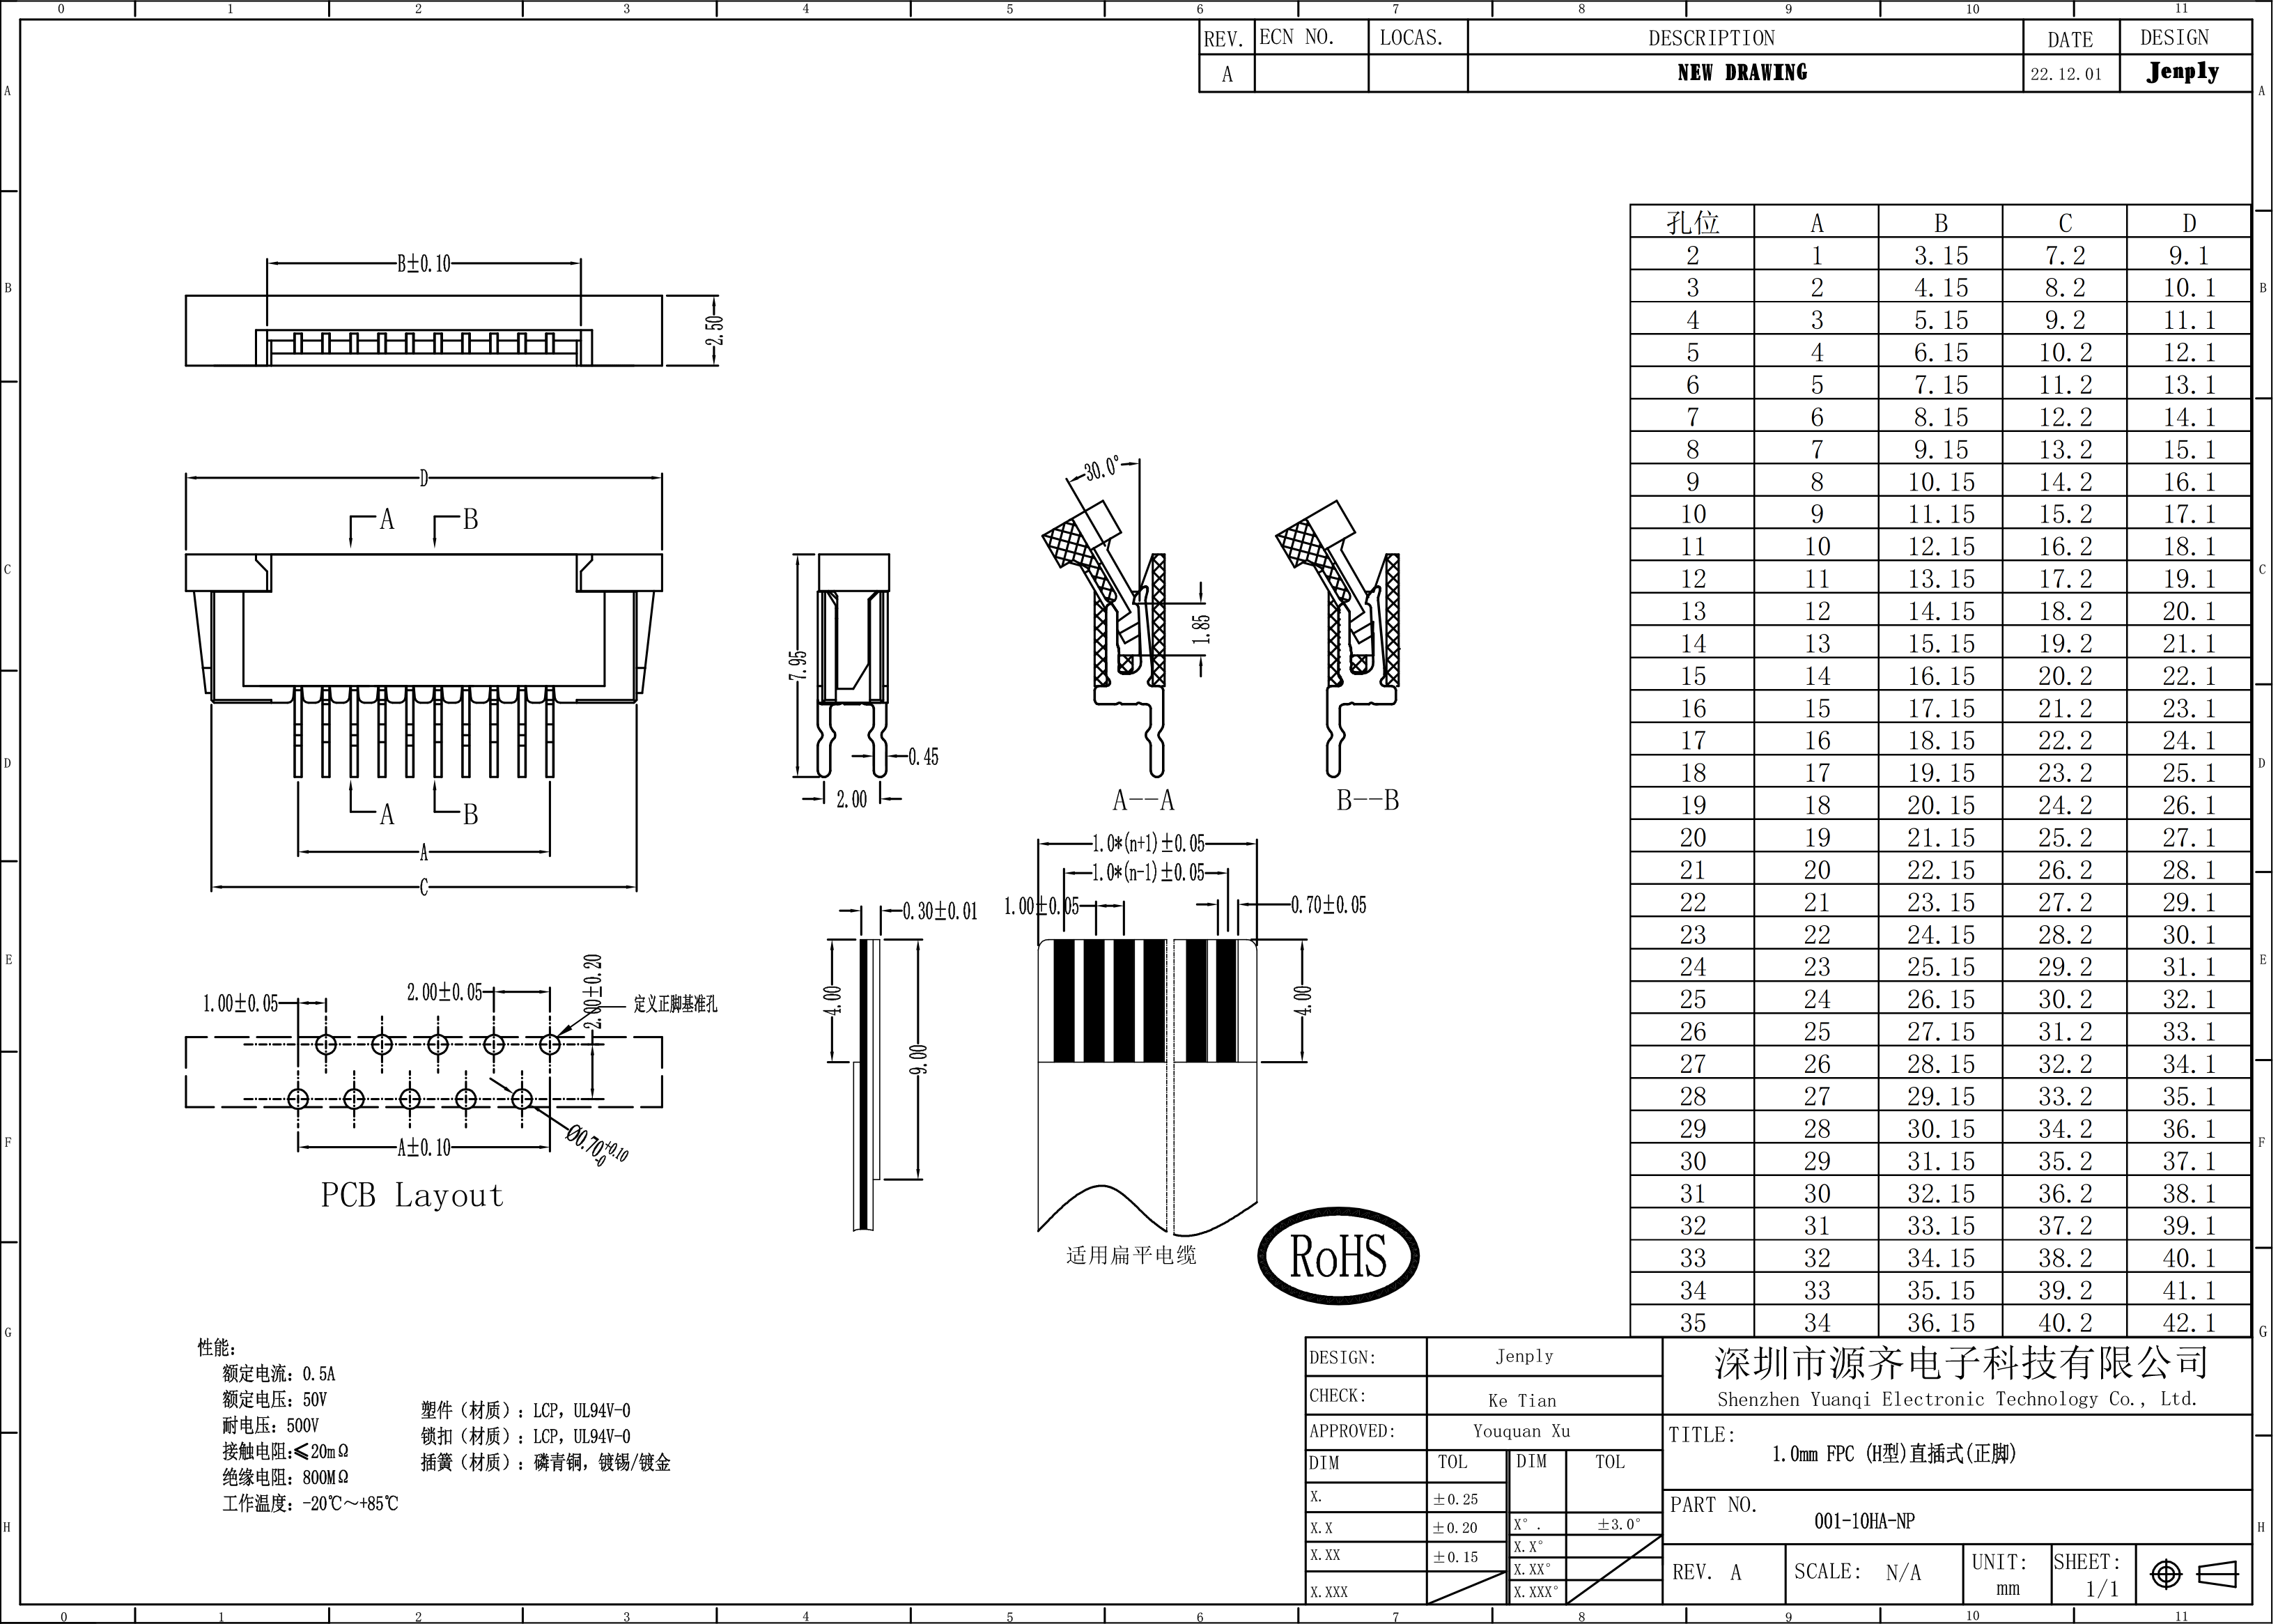
Task: Click the 'Ke Tian' checker name
Action: pos(1522,1401)
